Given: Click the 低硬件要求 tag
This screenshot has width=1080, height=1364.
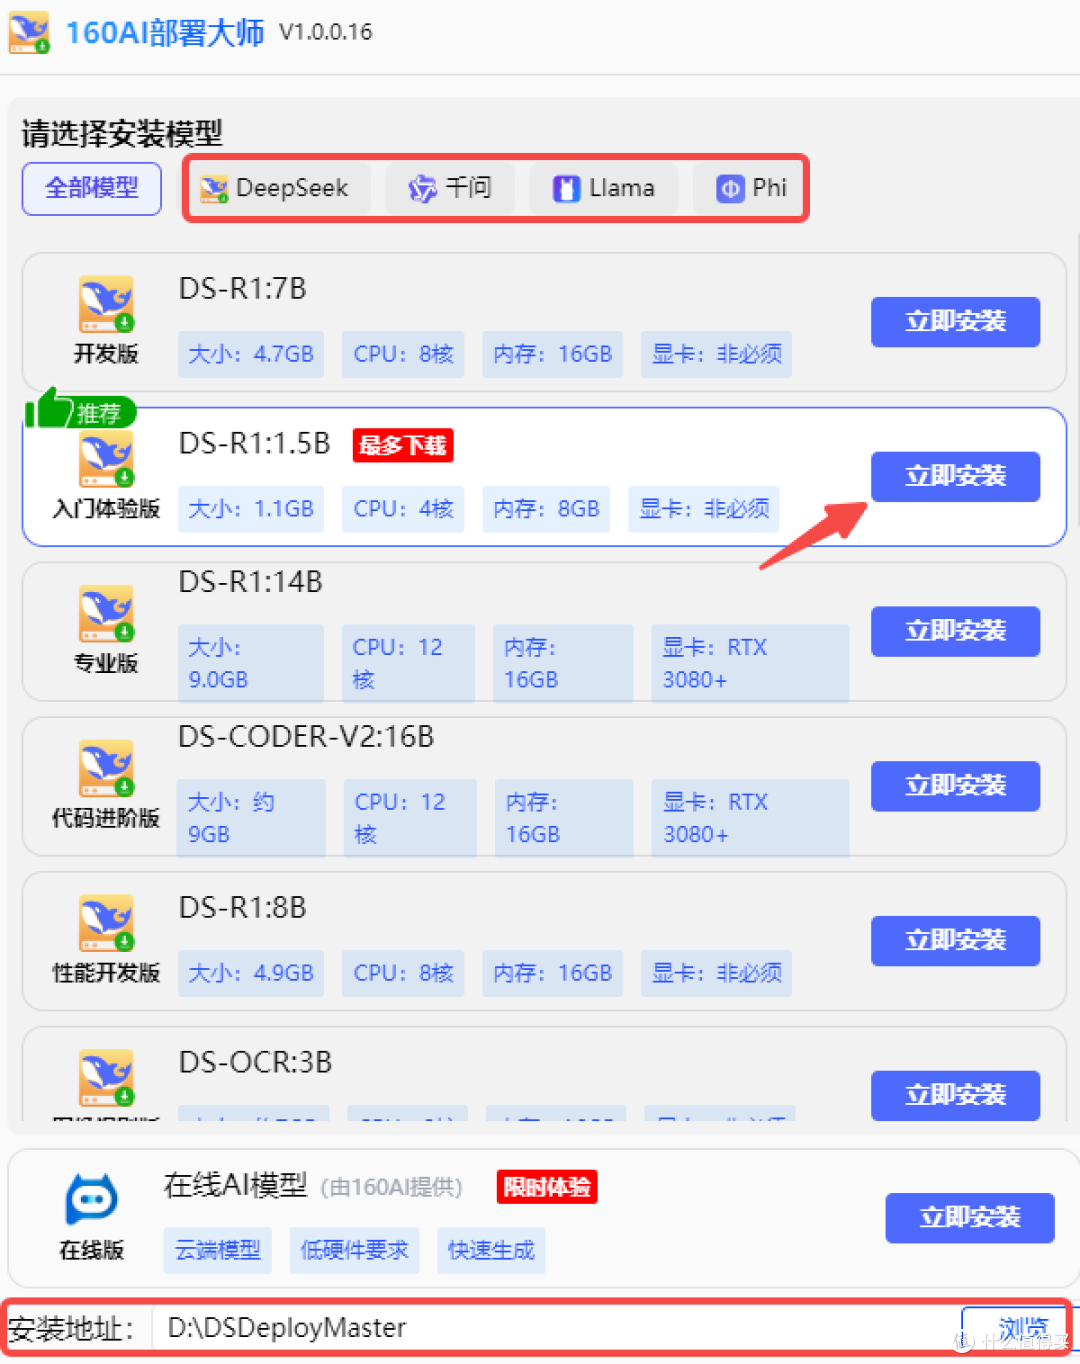Looking at the screenshot, I should coord(355,1250).
